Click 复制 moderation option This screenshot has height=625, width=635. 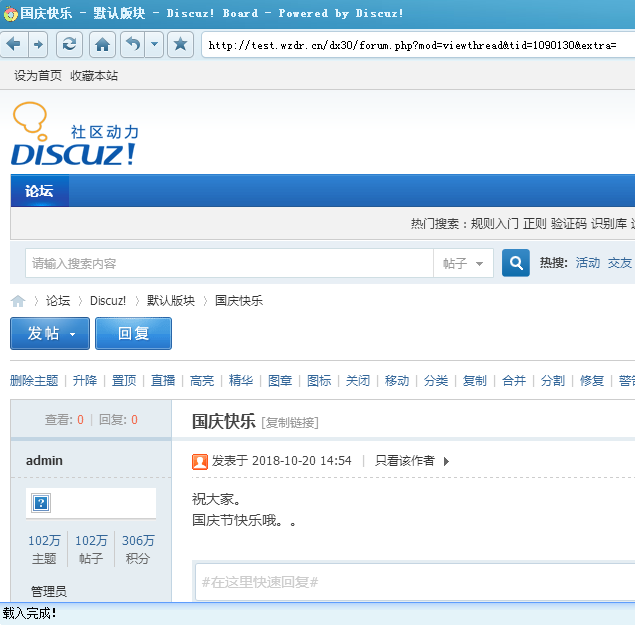(x=475, y=381)
